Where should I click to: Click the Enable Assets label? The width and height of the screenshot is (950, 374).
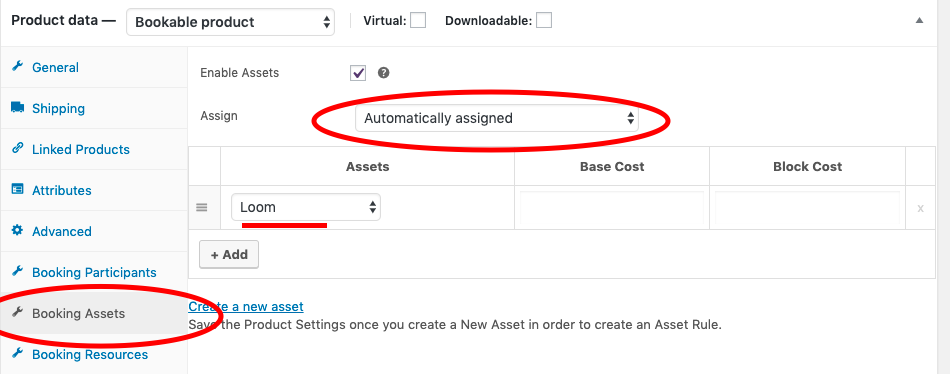click(239, 73)
